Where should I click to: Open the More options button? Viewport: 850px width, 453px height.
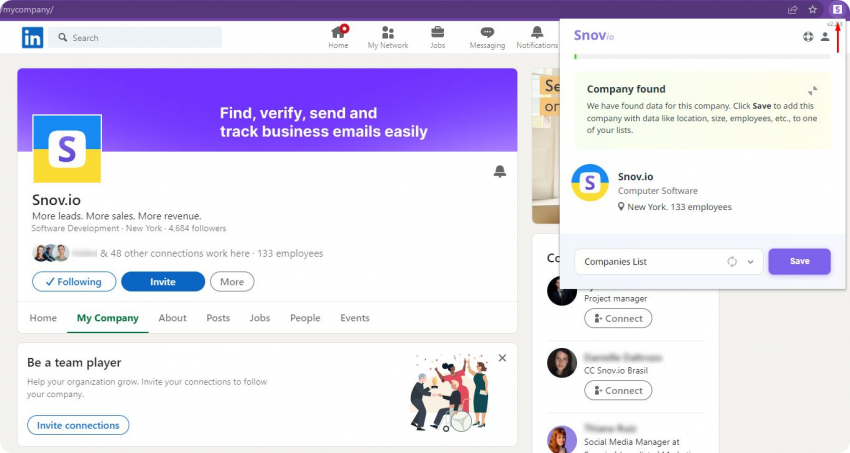tap(232, 282)
